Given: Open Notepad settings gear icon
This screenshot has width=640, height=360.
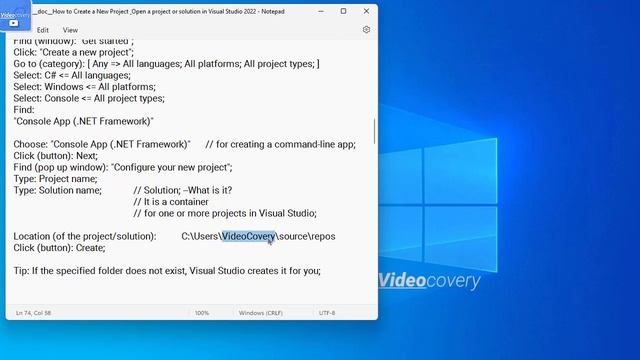Looking at the screenshot, I should click(366, 29).
